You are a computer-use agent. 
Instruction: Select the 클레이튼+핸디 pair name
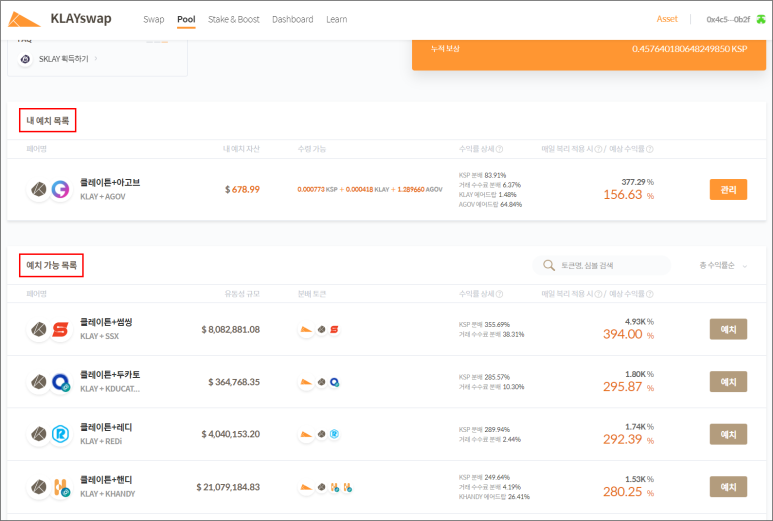(x=106, y=480)
